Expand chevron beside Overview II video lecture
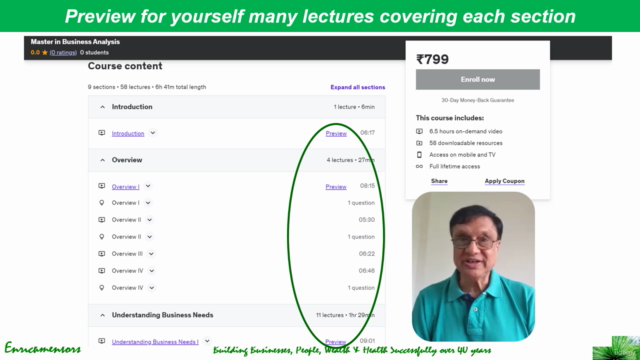640x360 pixels. [x=150, y=220]
